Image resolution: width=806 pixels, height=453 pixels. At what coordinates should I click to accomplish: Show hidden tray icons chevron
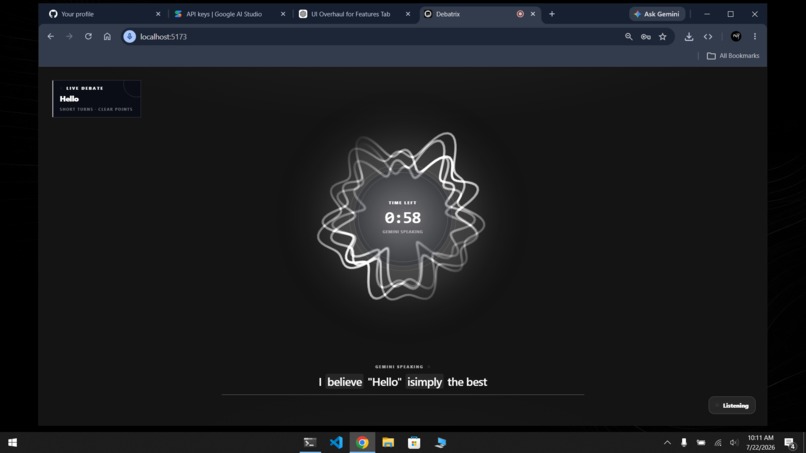coord(667,442)
